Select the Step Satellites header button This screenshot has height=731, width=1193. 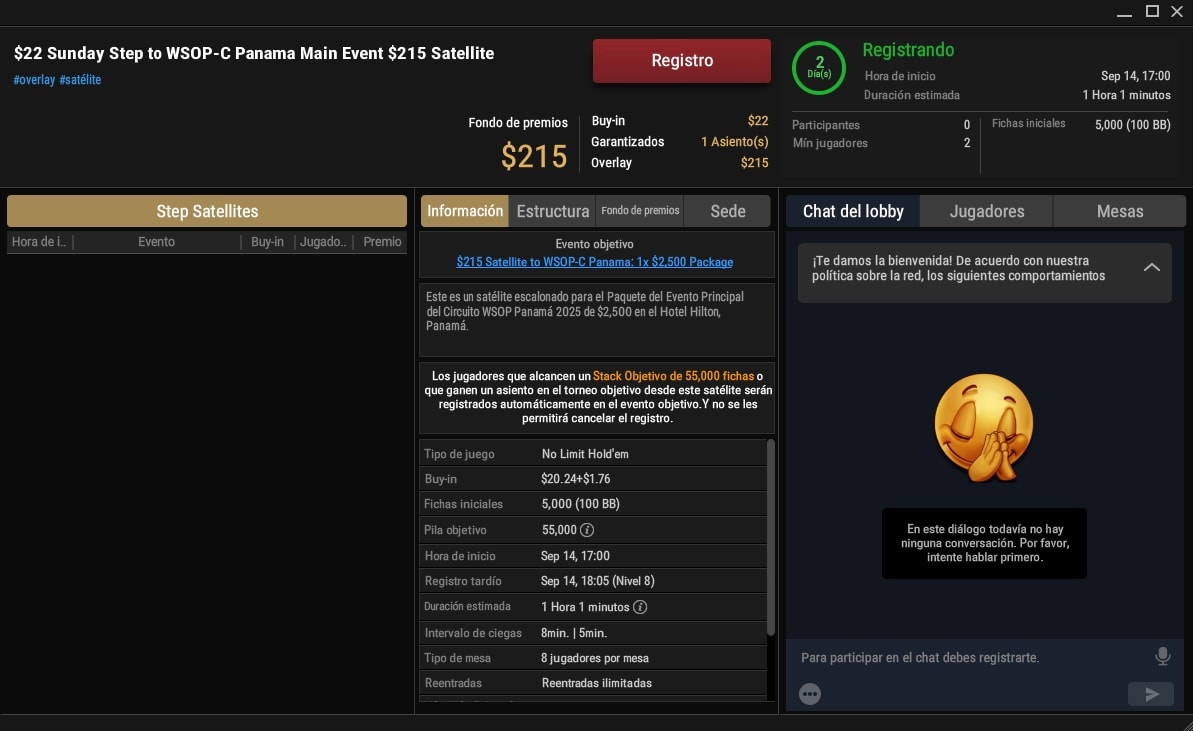point(207,211)
